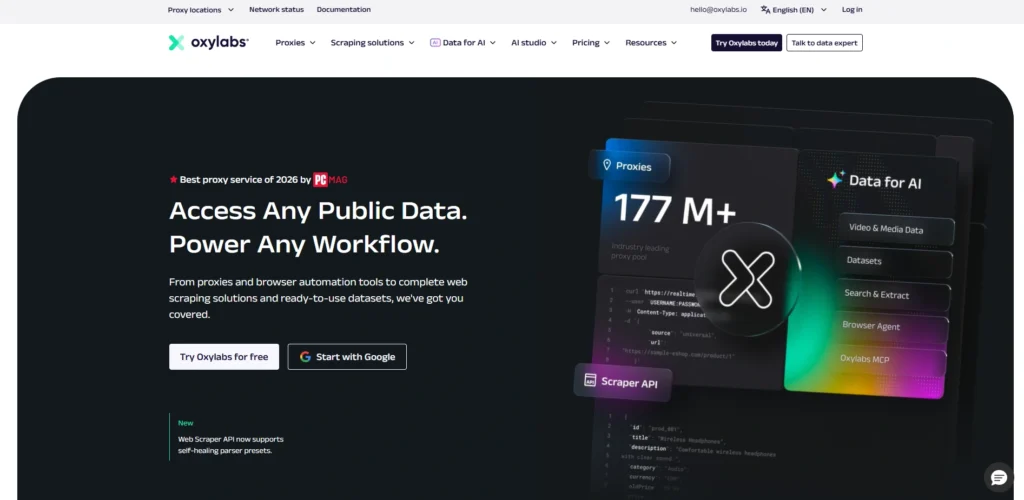Open the Web Scraper API self-healing parser announcement
Image resolution: width=1024 pixels, height=500 pixels.
click(x=231, y=445)
